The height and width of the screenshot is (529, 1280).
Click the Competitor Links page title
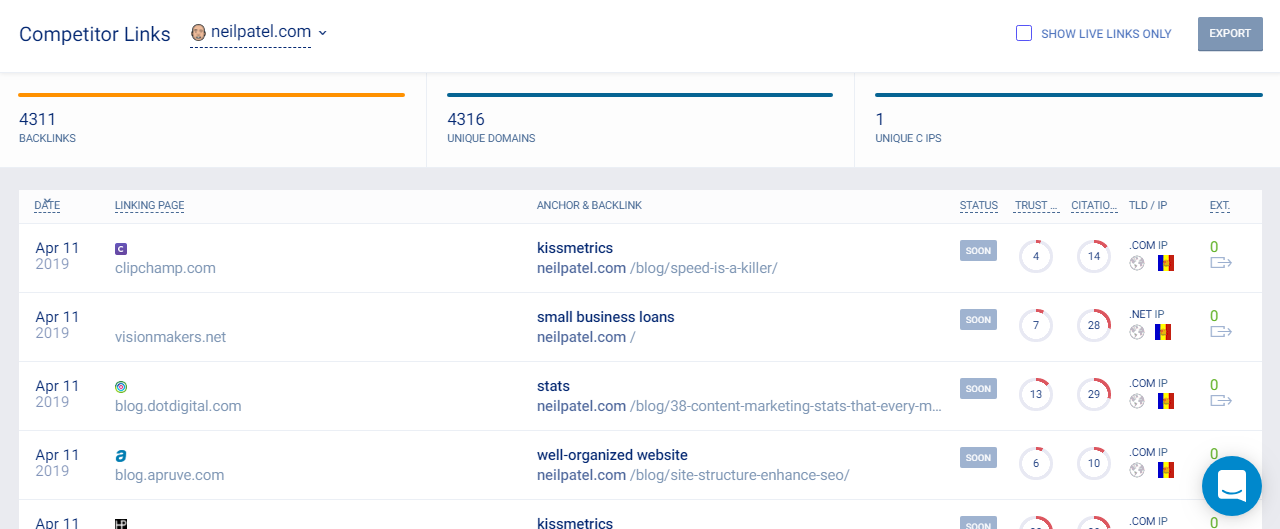tap(95, 34)
